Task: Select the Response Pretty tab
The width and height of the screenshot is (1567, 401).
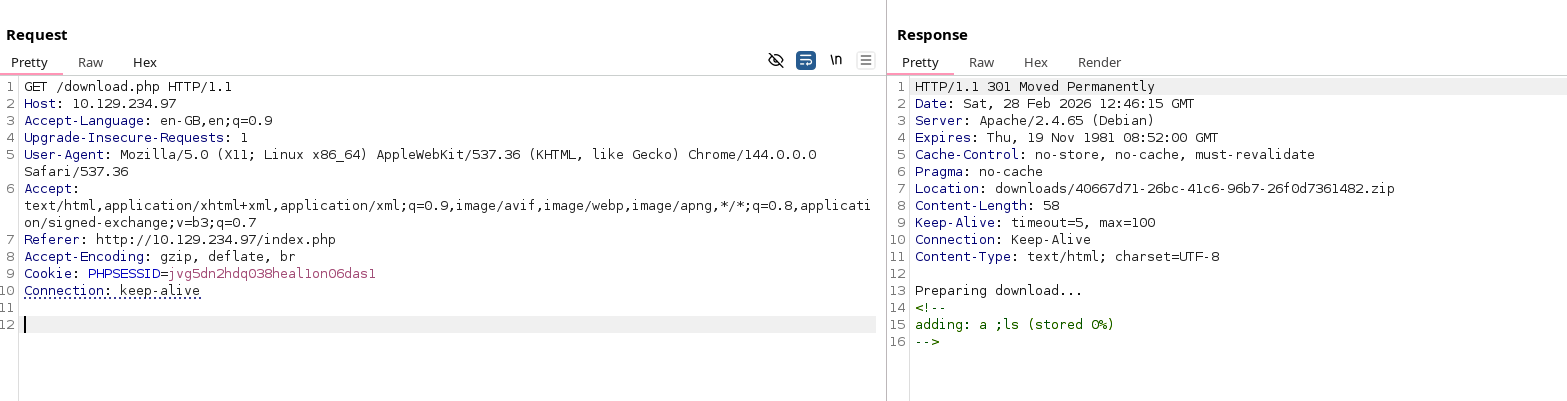Action: 920,62
